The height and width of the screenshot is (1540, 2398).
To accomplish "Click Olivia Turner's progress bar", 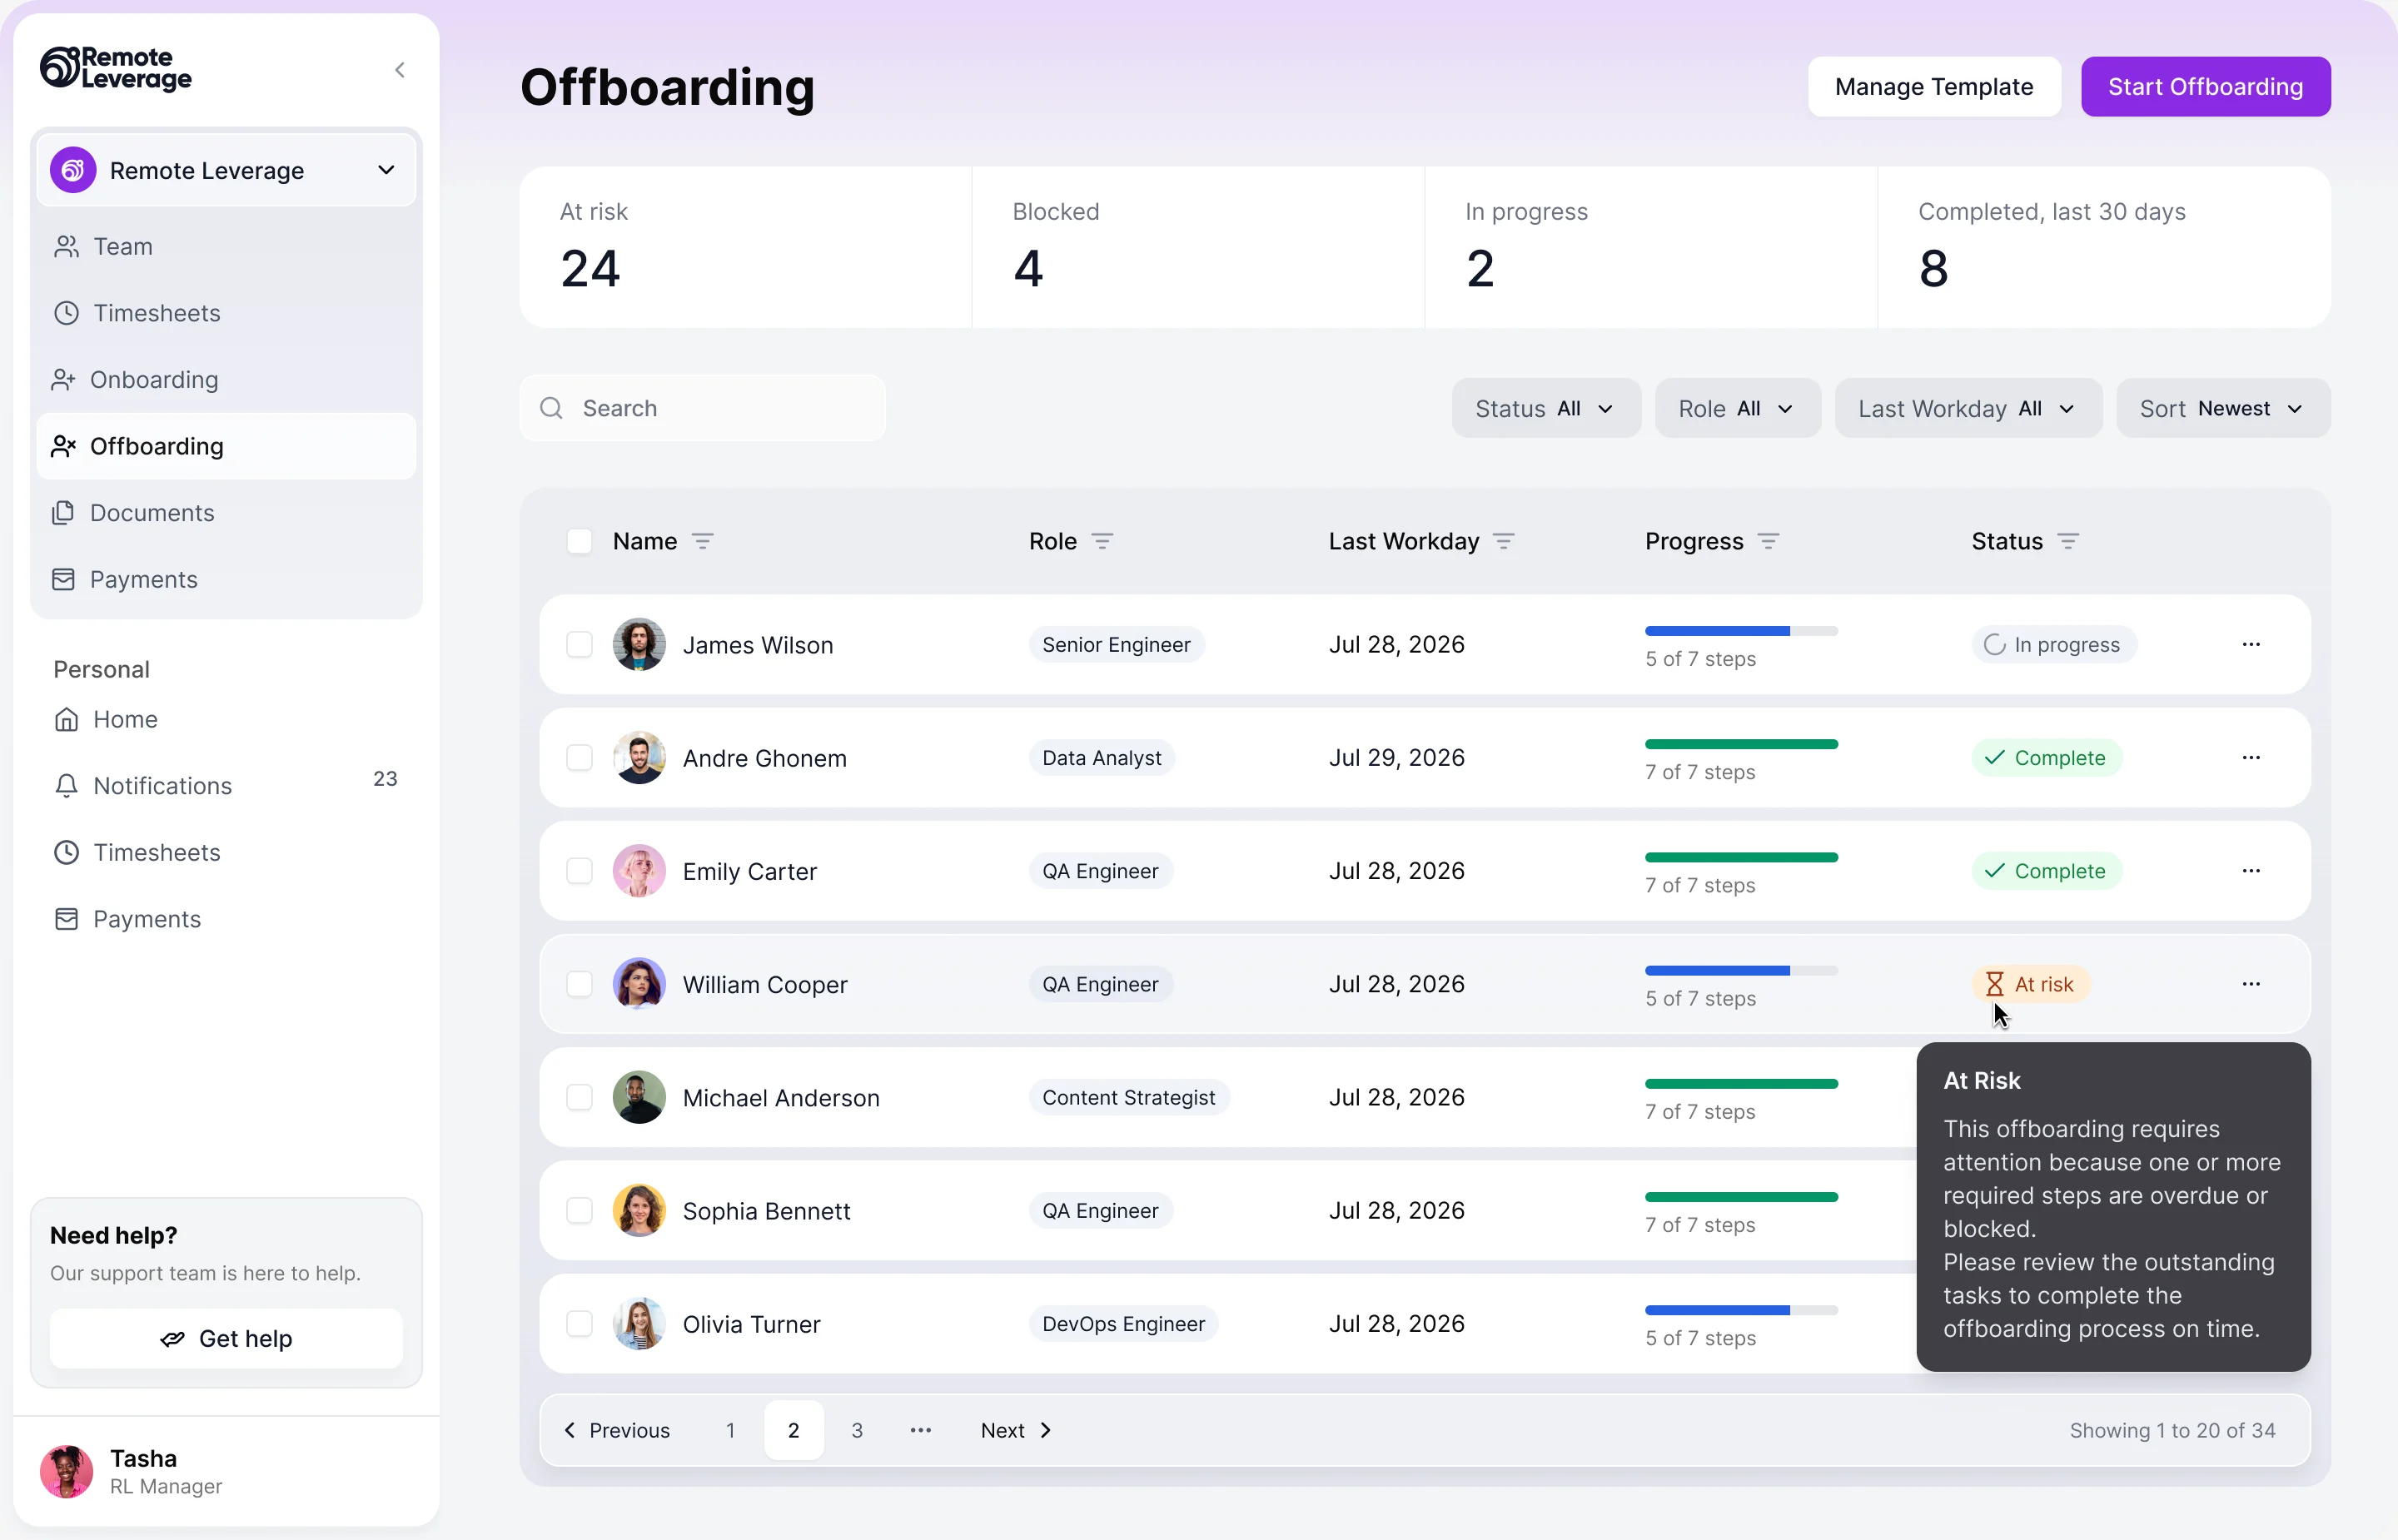I will 1741,1310.
